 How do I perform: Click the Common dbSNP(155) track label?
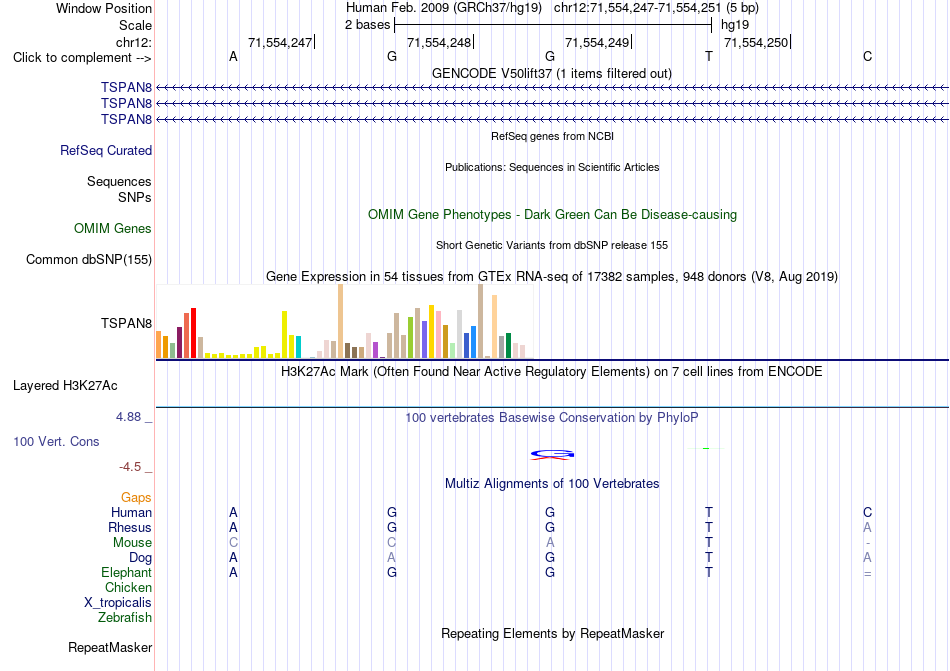pos(89,259)
